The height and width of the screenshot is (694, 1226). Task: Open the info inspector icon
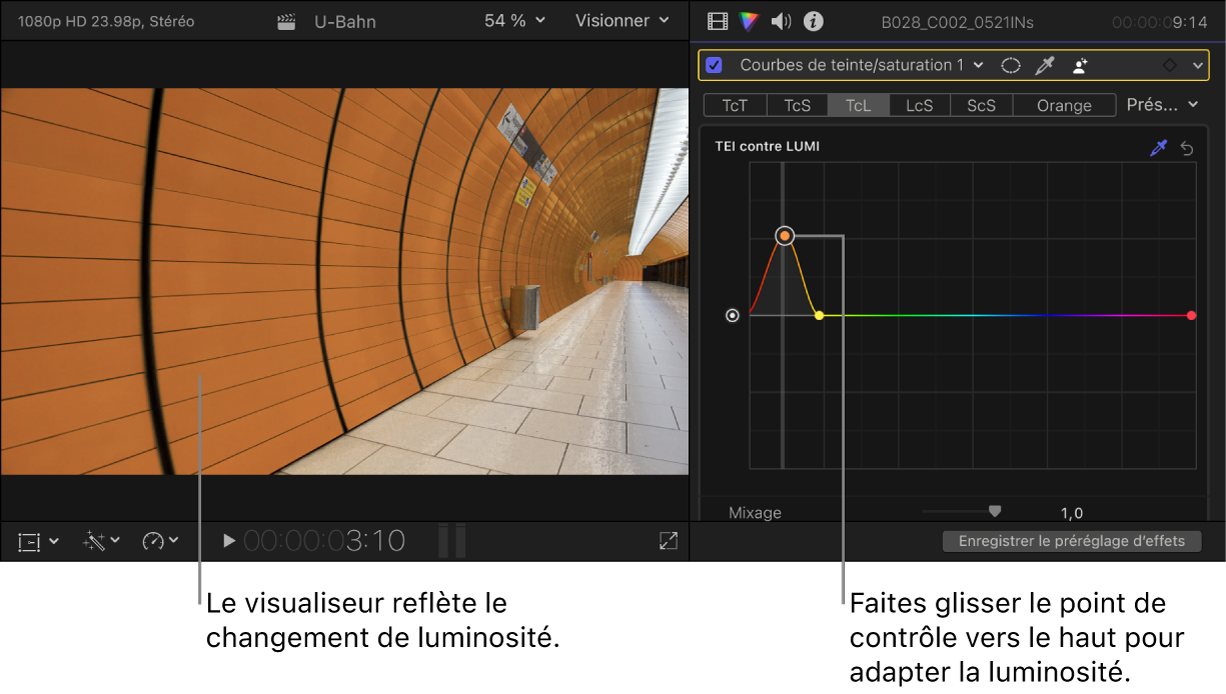coord(813,20)
